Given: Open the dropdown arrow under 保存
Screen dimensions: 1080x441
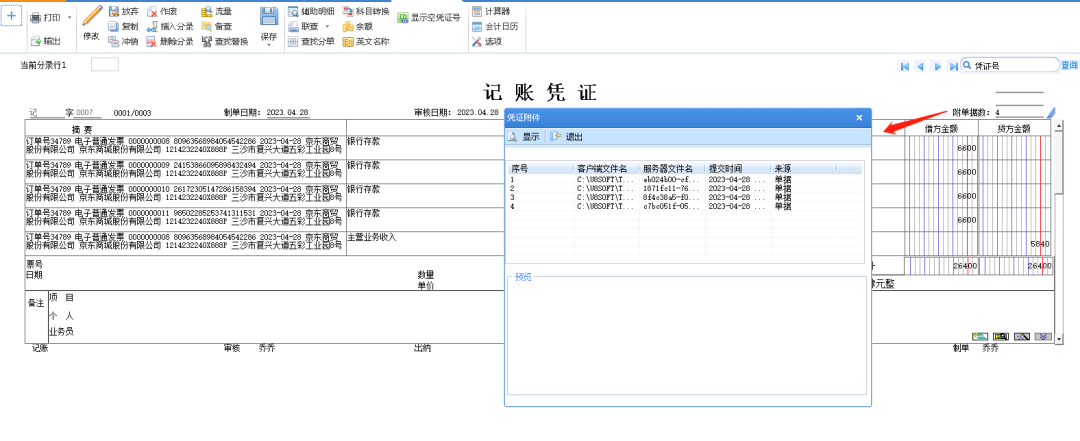Looking at the screenshot, I should [269, 45].
